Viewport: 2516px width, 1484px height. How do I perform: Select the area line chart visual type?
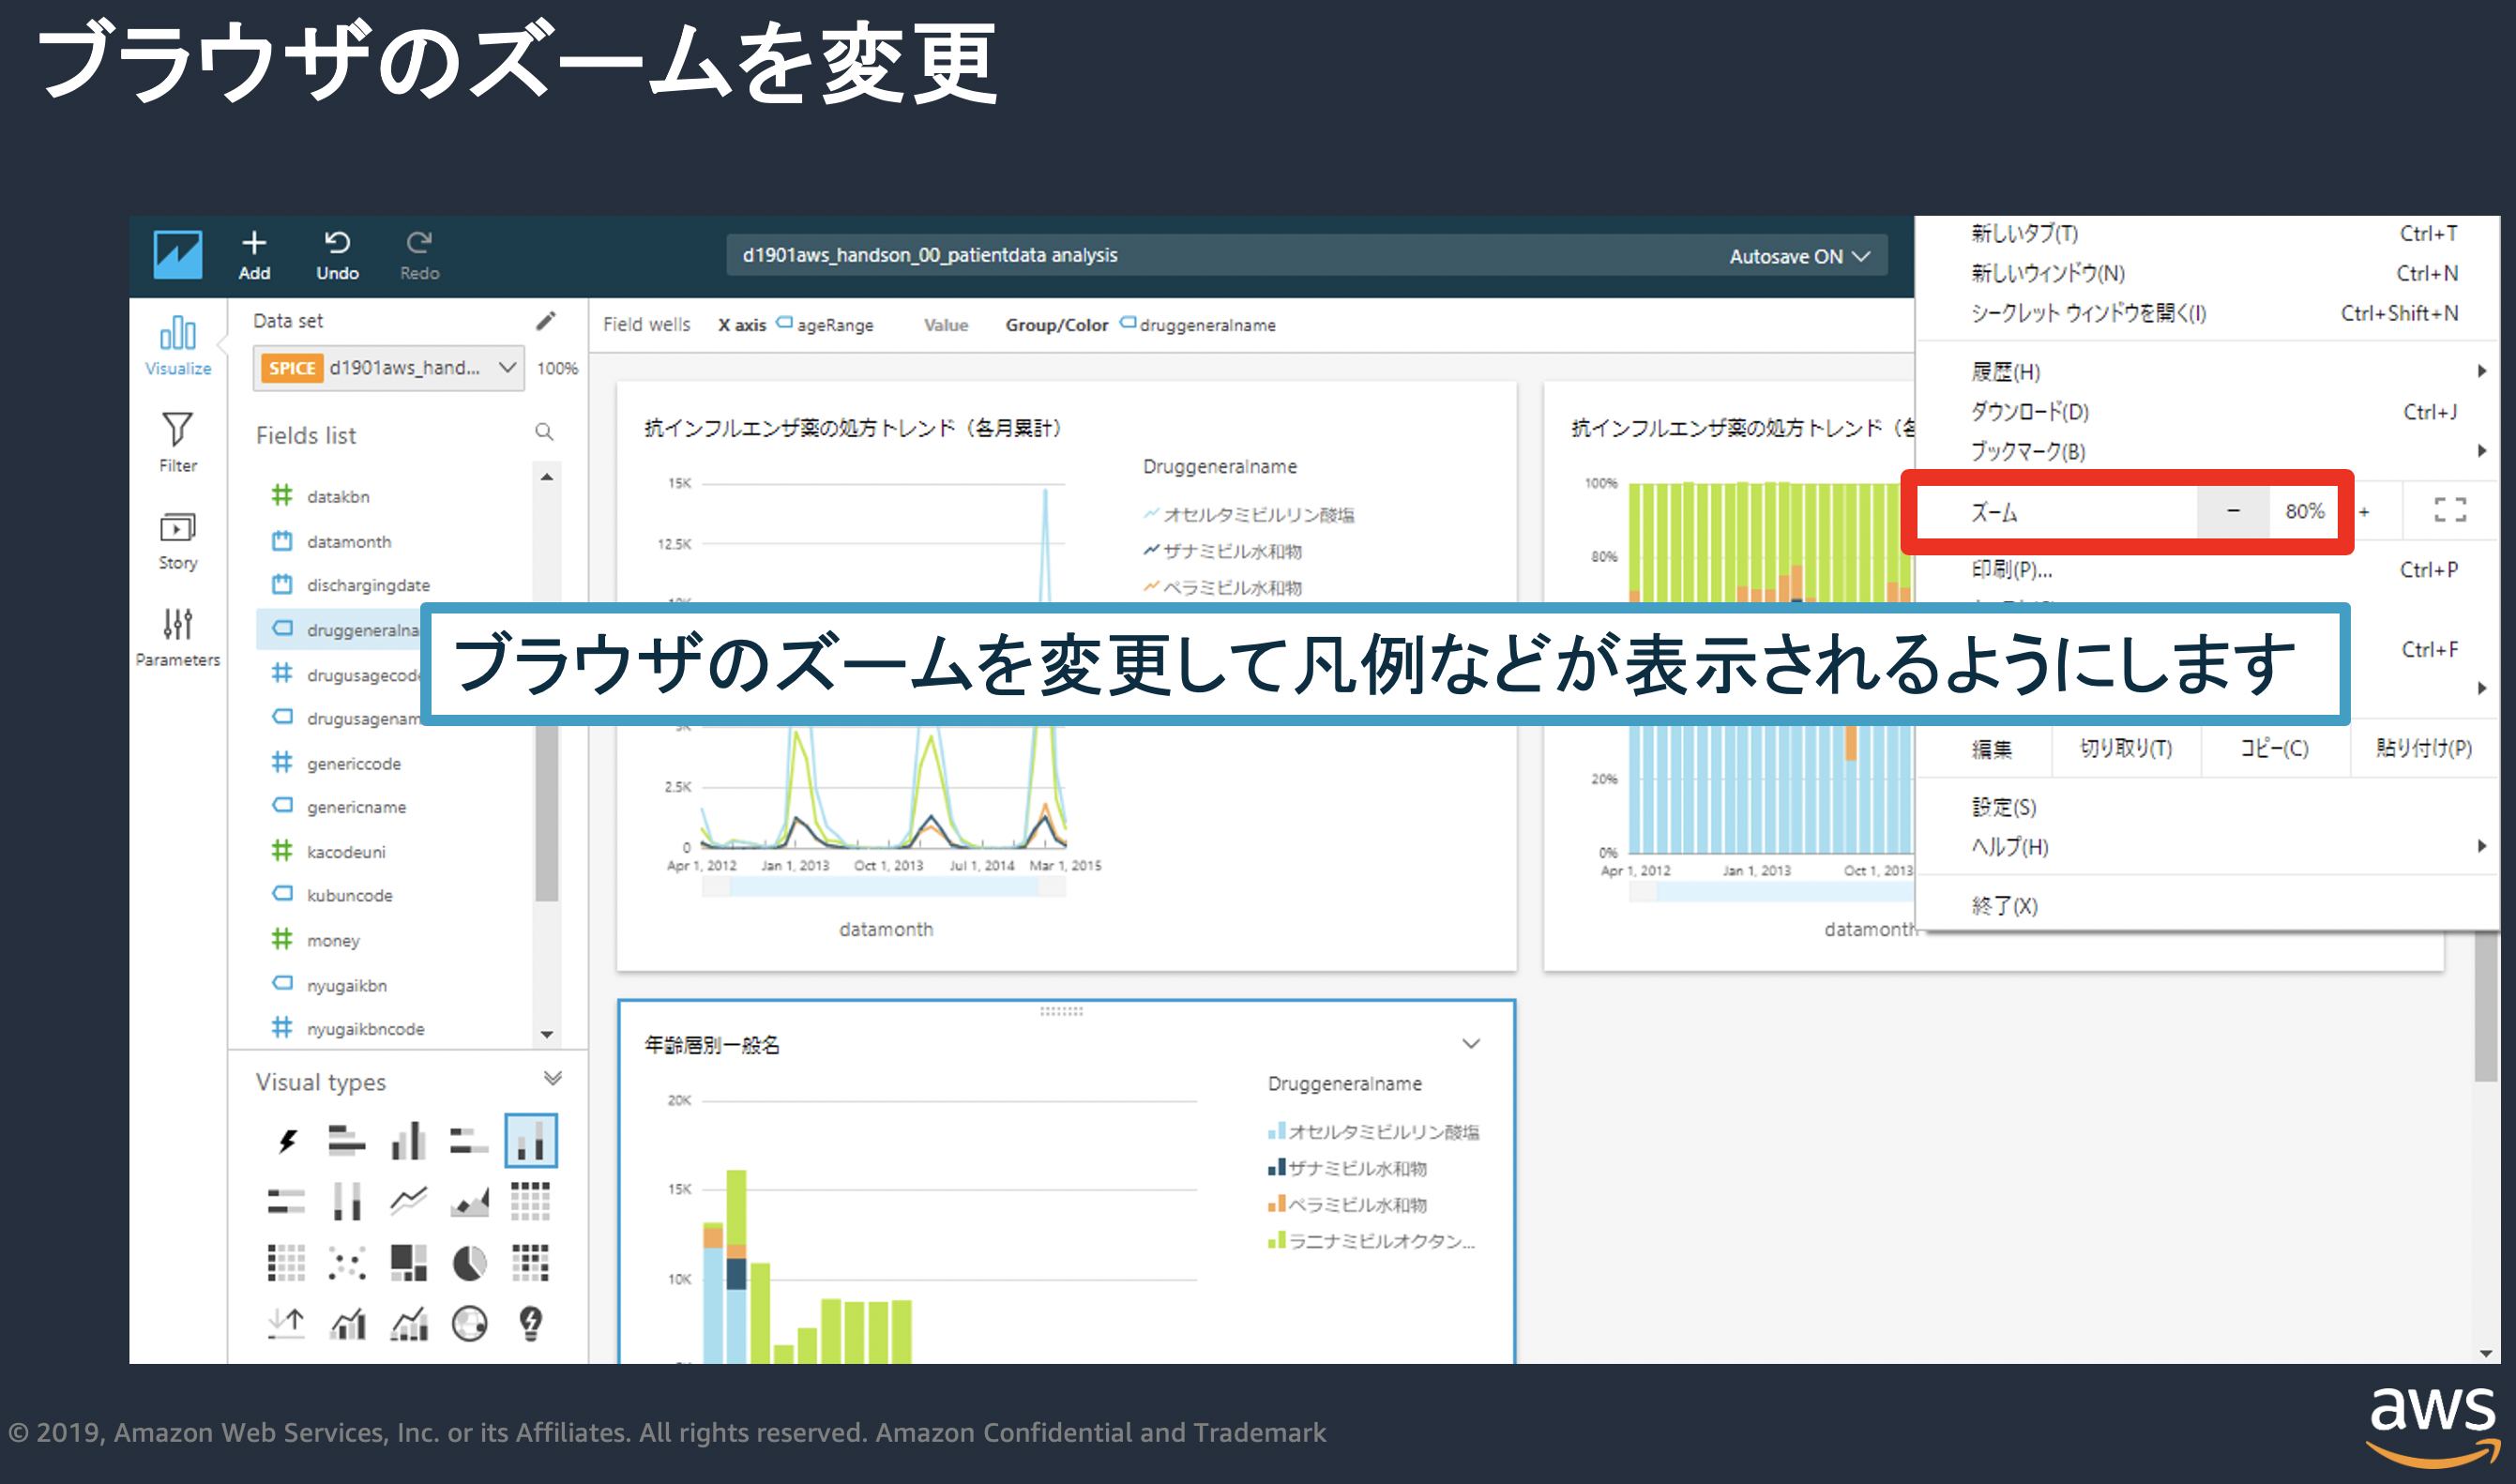(470, 1201)
